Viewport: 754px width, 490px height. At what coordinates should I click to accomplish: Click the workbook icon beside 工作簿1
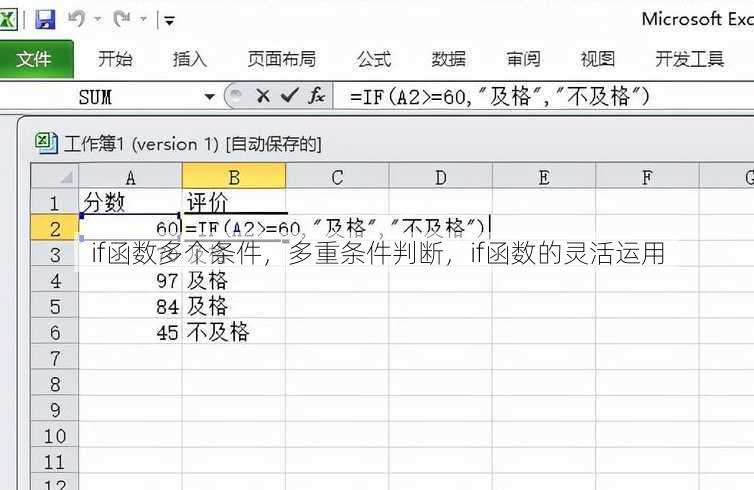(x=46, y=143)
